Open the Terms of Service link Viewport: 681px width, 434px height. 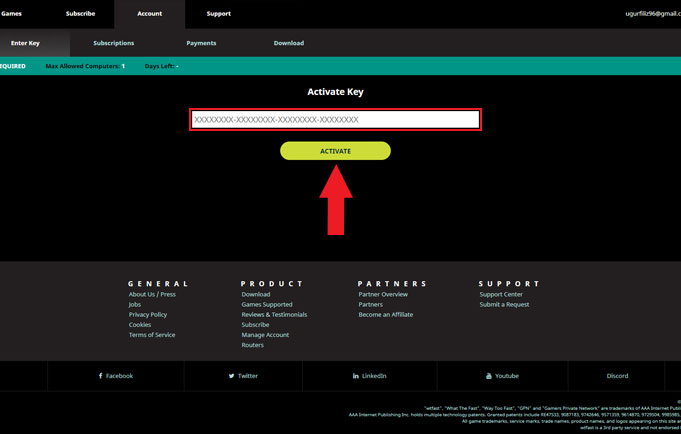pos(152,335)
